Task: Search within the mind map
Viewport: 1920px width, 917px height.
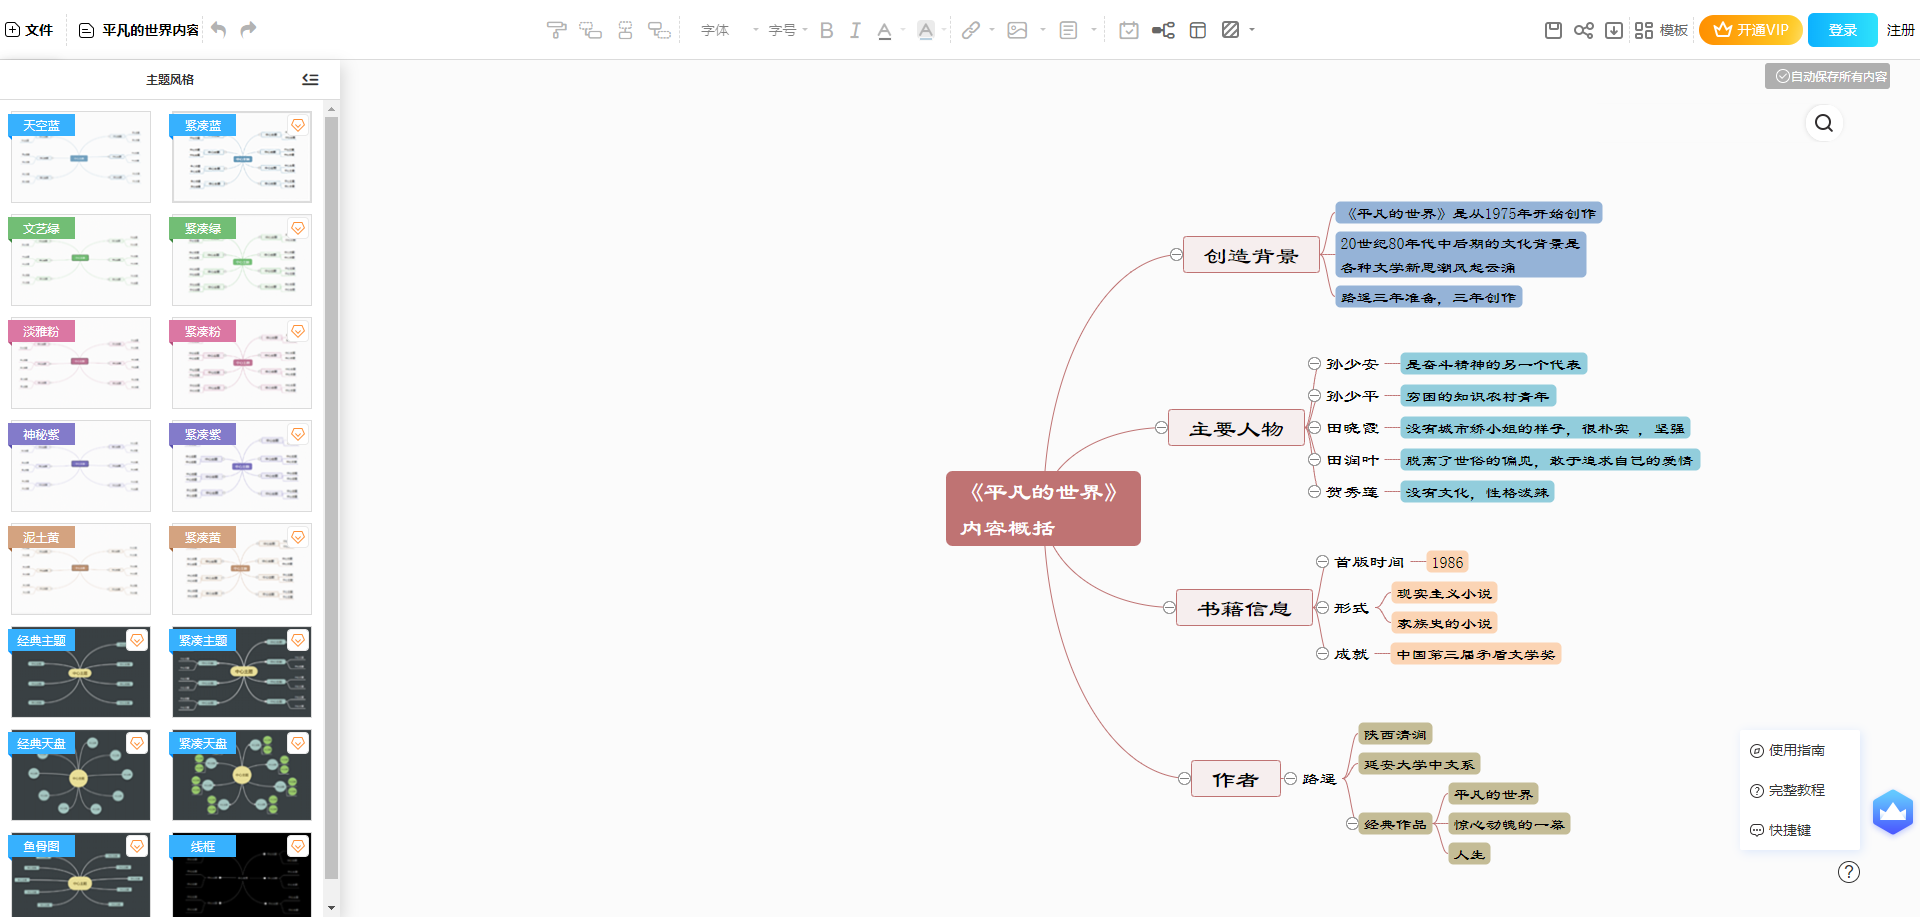Action: [x=1824, y=123]
